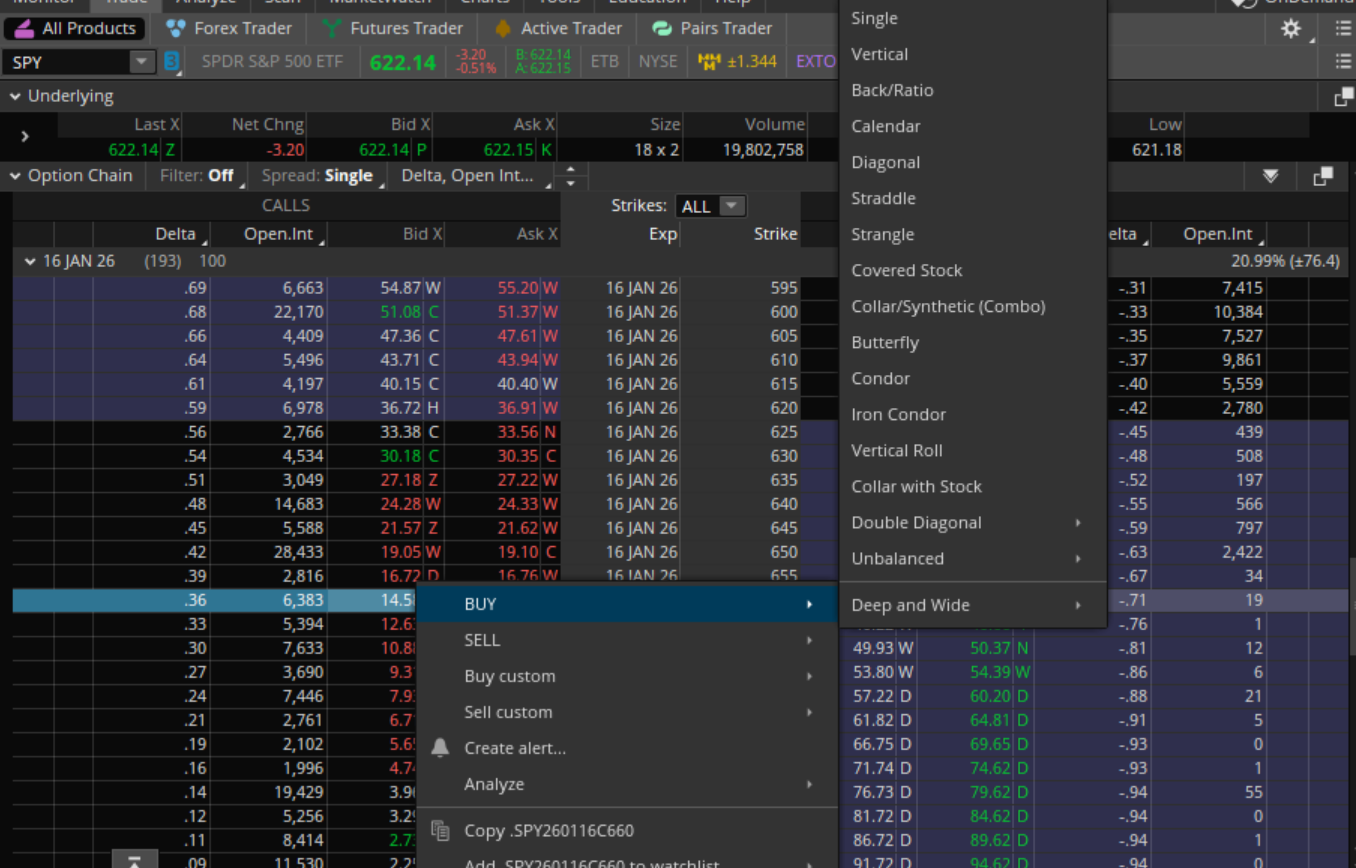Click the double-chevron down icon in the Option Chain header

click(1270, 177)
